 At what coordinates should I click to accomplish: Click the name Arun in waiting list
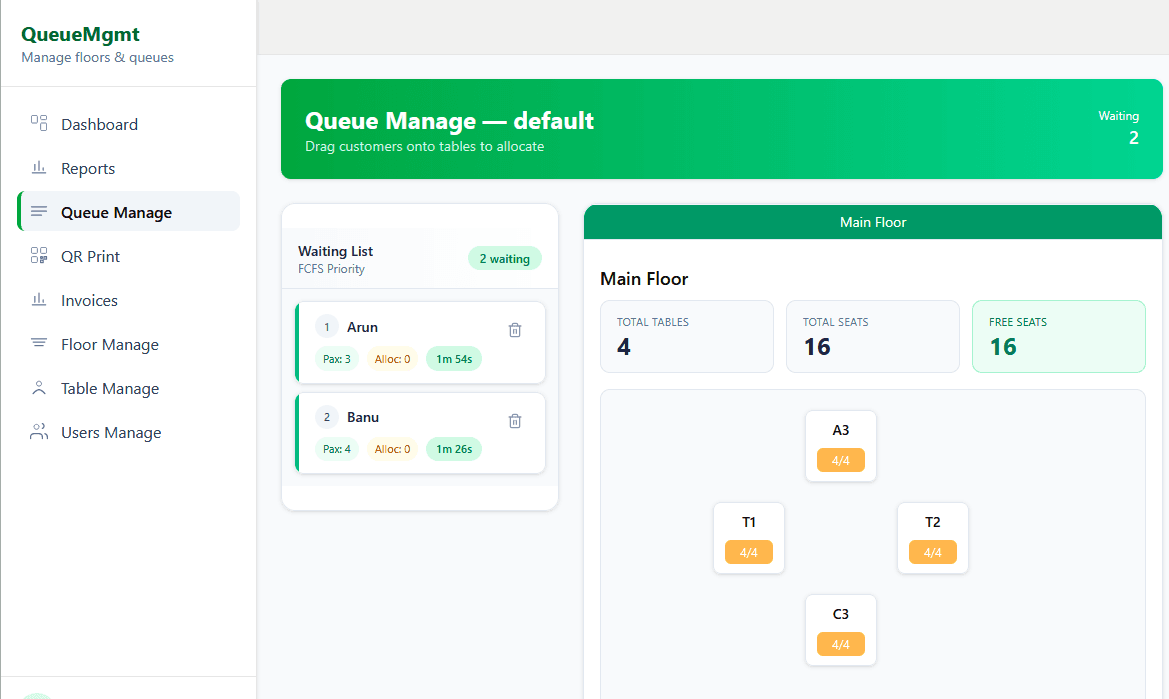[362, 327]
